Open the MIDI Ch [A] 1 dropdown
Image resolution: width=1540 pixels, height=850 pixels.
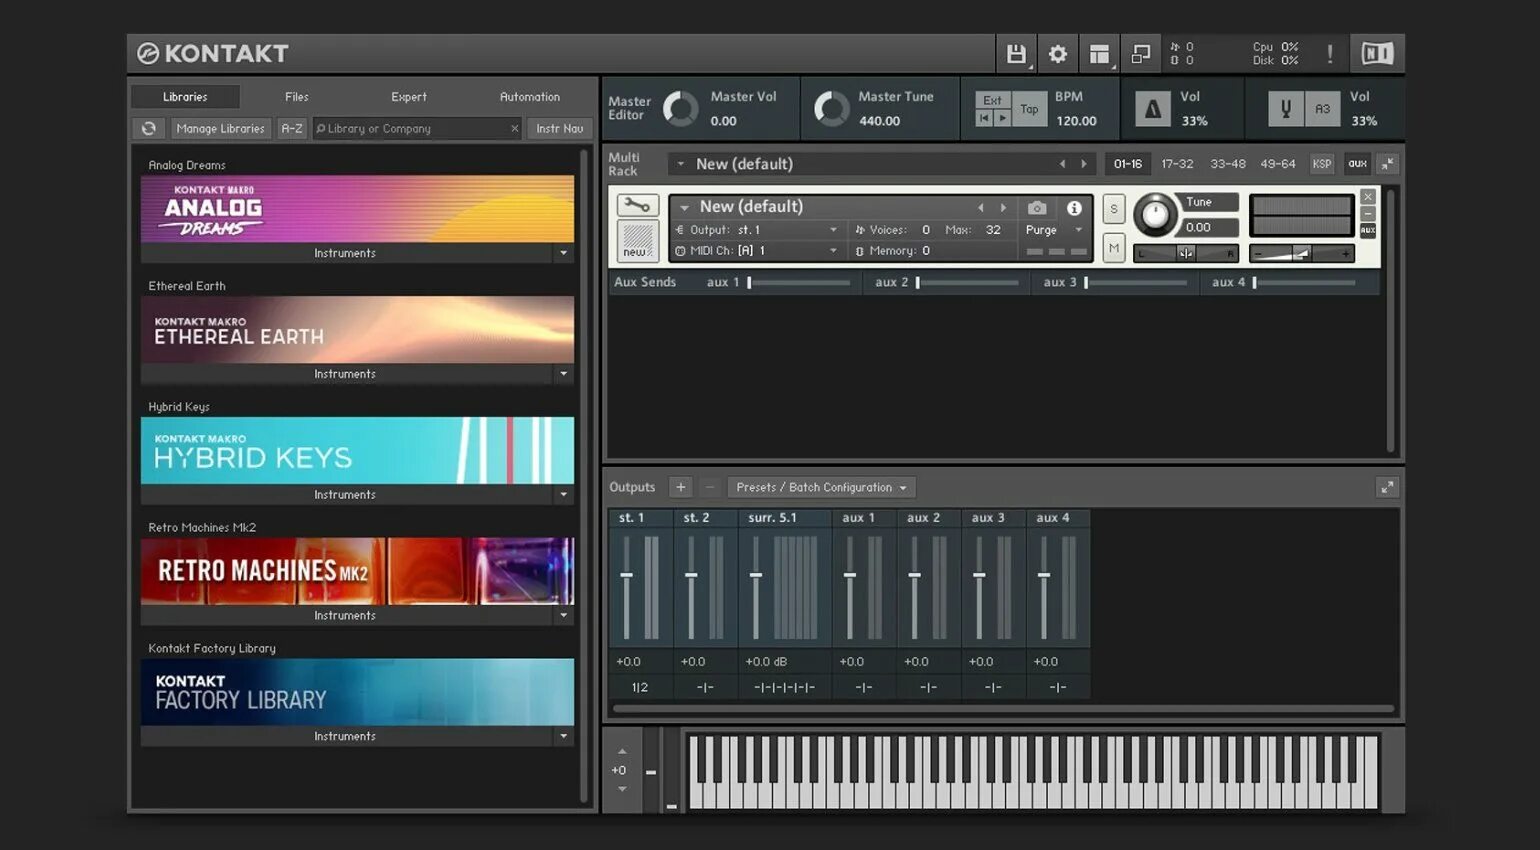(x=757, y=251)
